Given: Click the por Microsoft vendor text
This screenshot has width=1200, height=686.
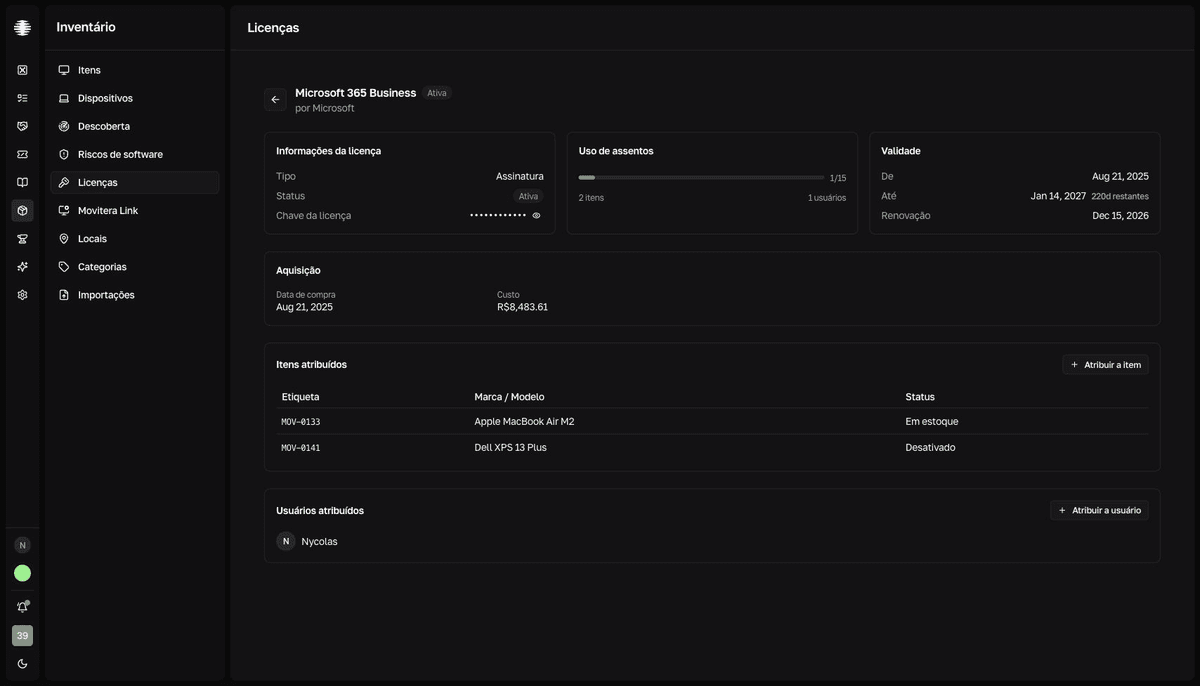Looking at the screenshot, I should 325,108.
